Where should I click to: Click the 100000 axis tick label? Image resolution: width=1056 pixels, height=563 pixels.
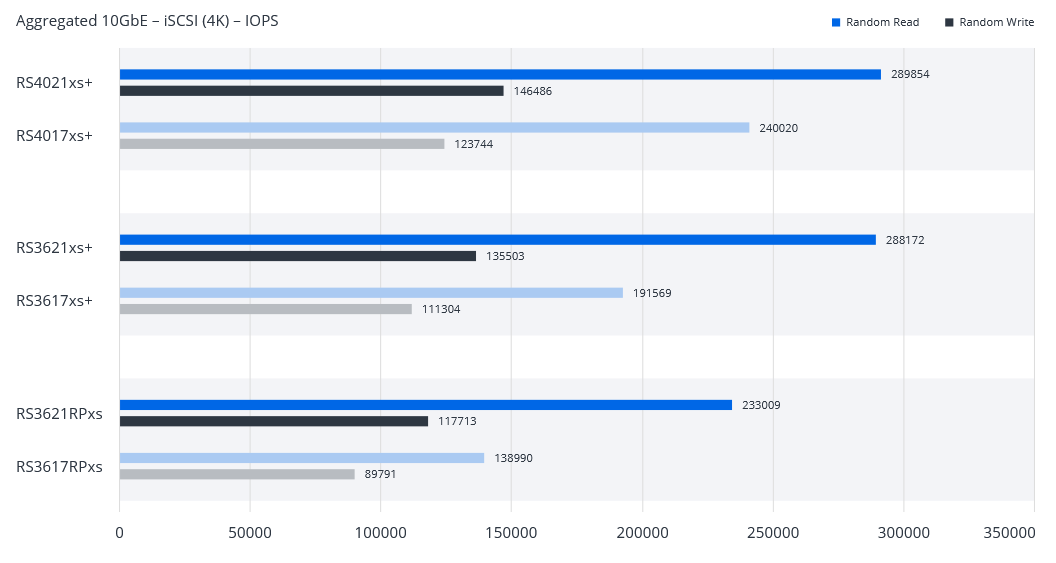click(381, 533)
